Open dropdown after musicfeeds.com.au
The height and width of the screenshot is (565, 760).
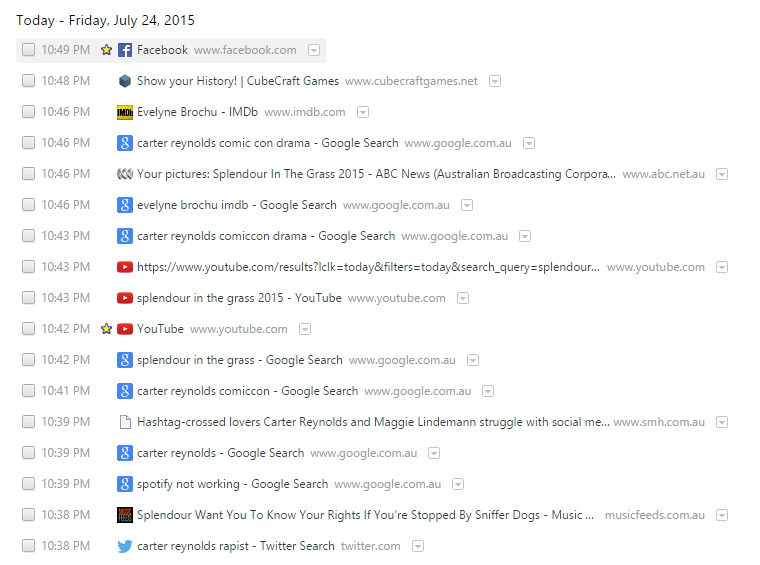tap(722, 516)
